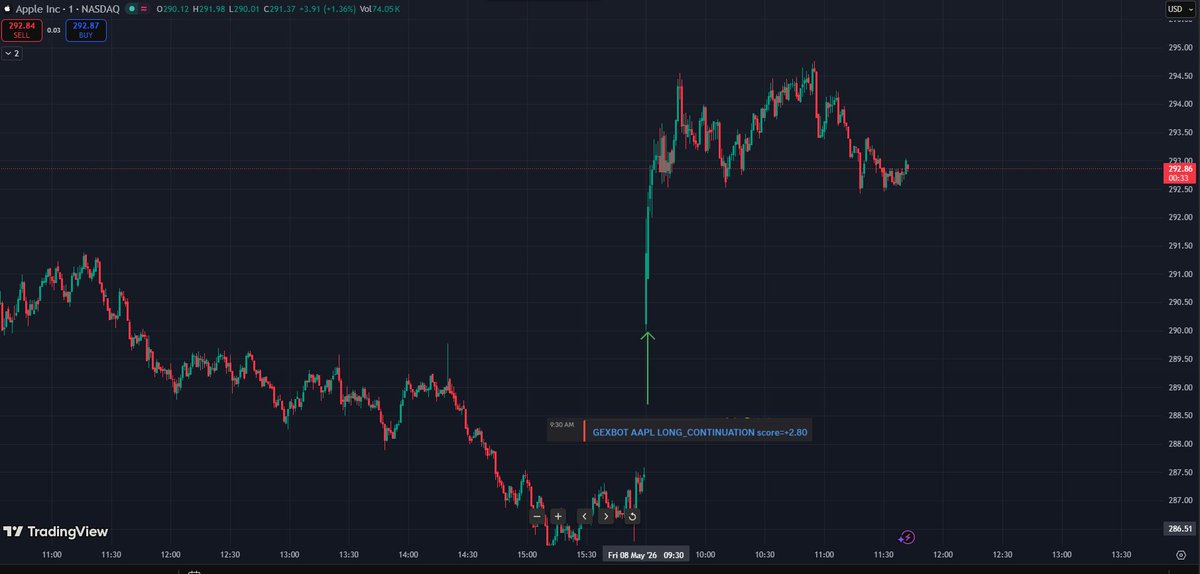This screenshot has height=574, width=1200.
Task: Click the Apple Inc symbol title
Action: click(40, 8)
